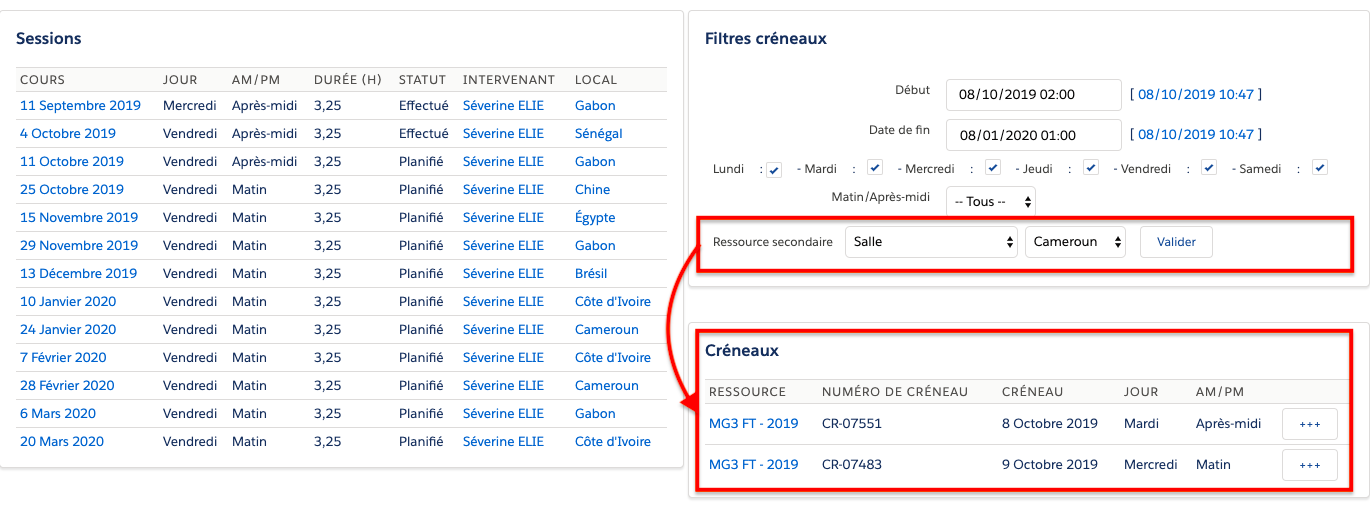
Task: Open Séverine ELIE on 20 Mars 2020 row
Action: point(503,442)
